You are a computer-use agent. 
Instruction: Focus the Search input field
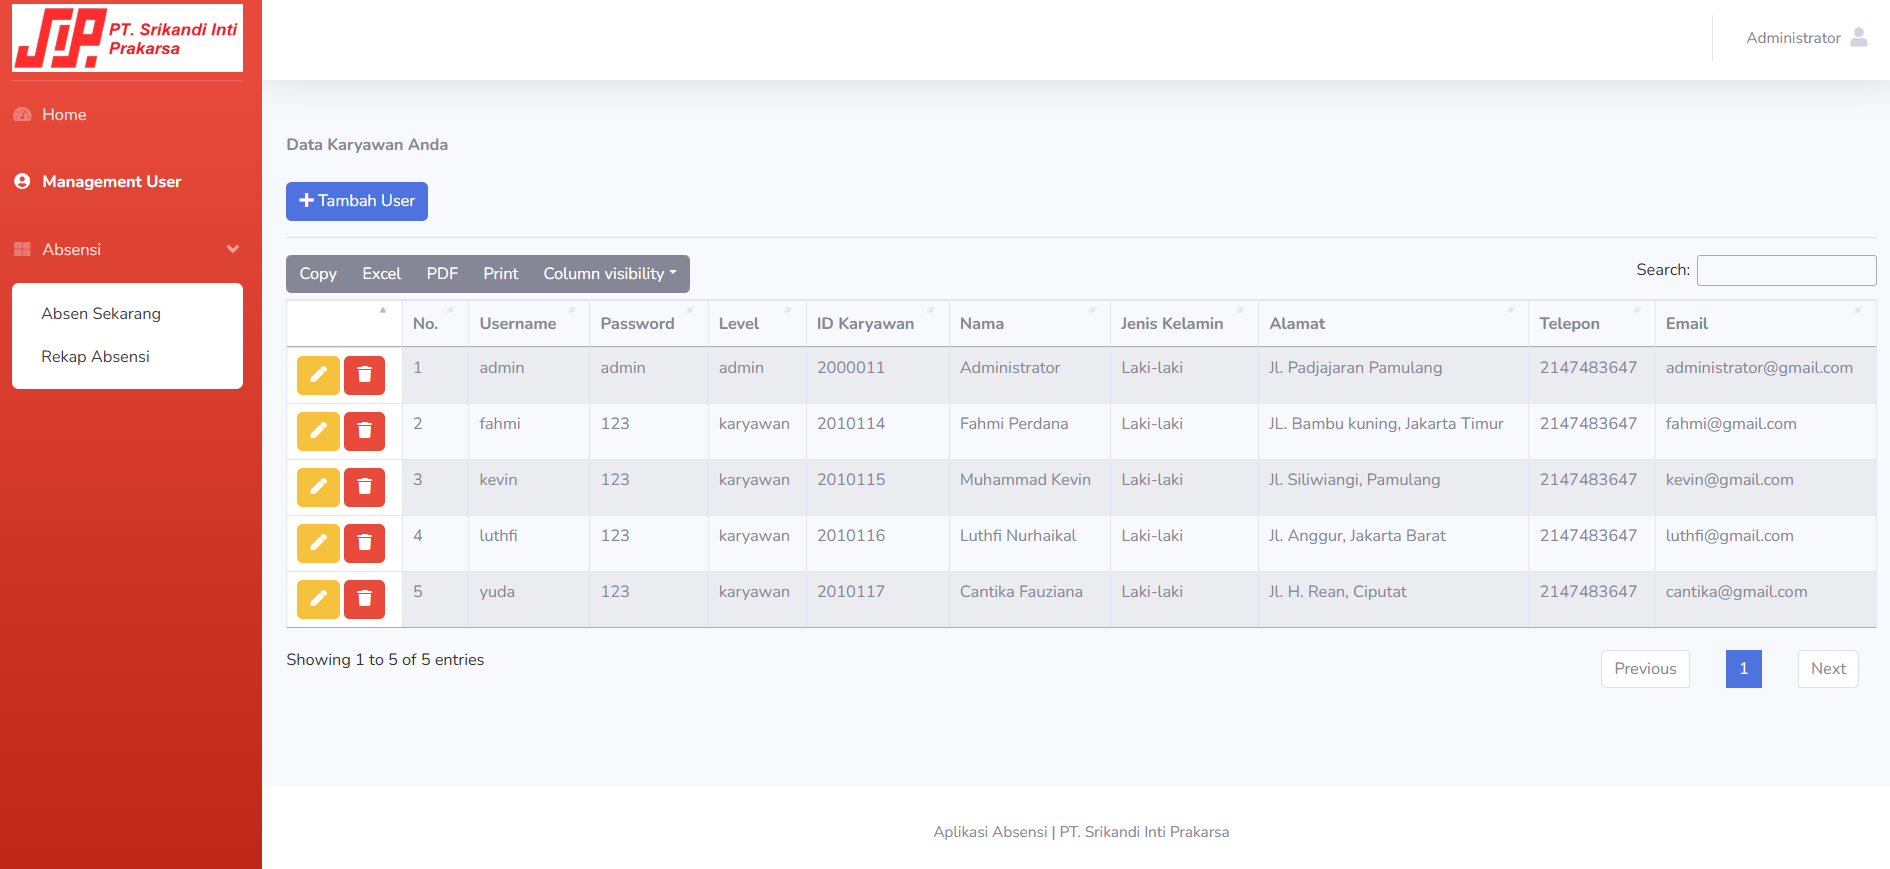click(1786, 270)
